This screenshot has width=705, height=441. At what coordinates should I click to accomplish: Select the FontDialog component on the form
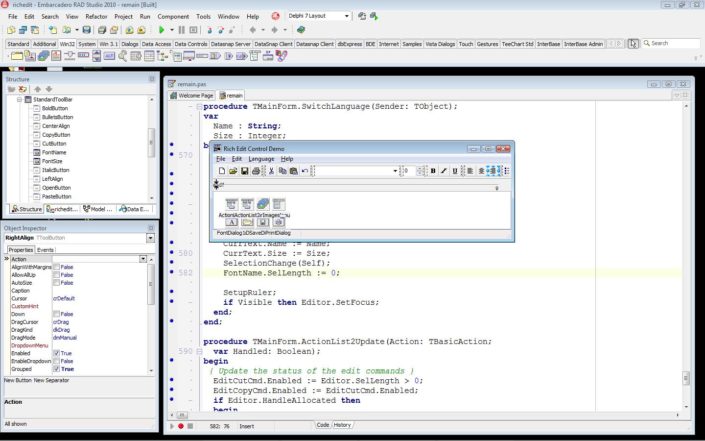229,222
